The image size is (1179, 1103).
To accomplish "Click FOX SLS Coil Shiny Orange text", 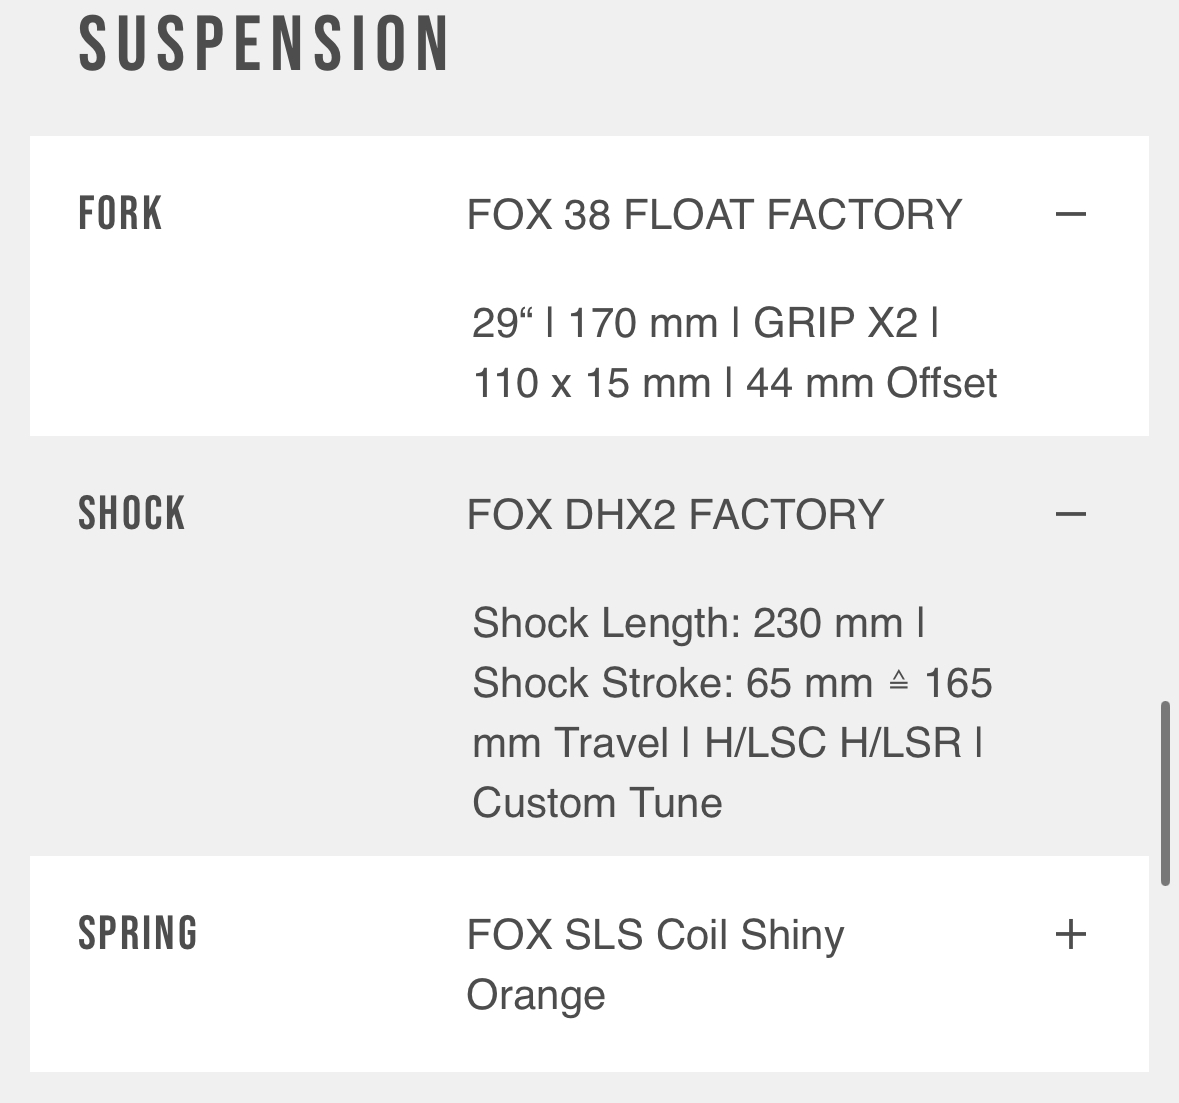I will point(655,936).
